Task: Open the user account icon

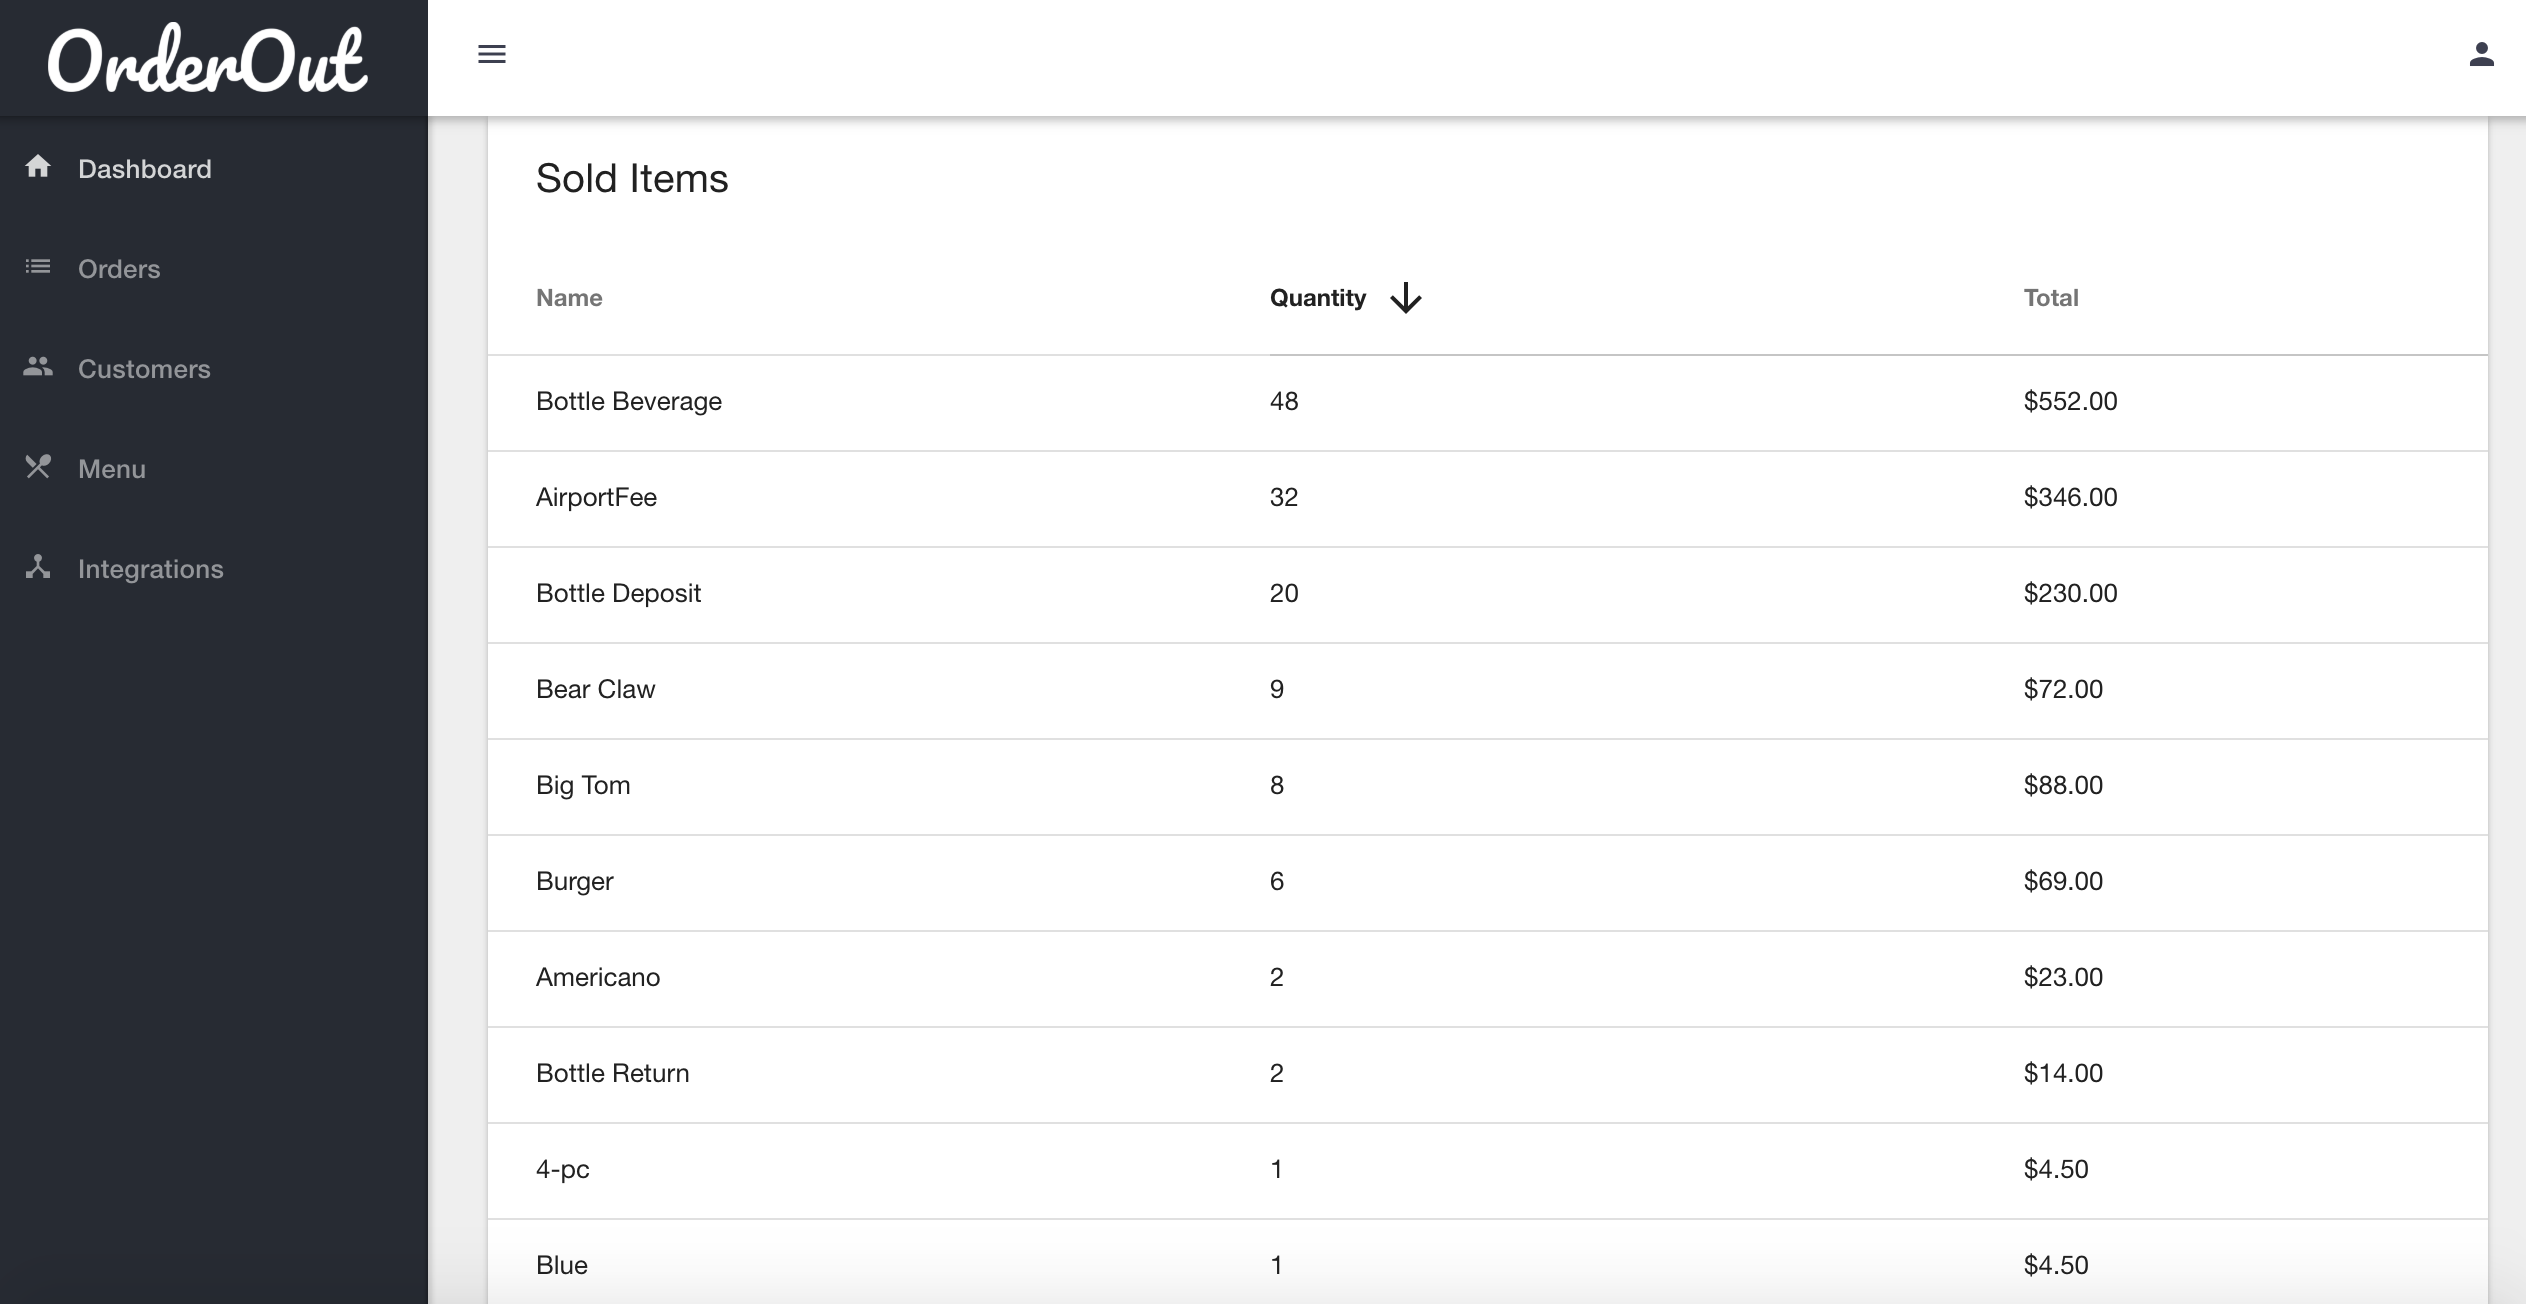Action: point(2481,54)
